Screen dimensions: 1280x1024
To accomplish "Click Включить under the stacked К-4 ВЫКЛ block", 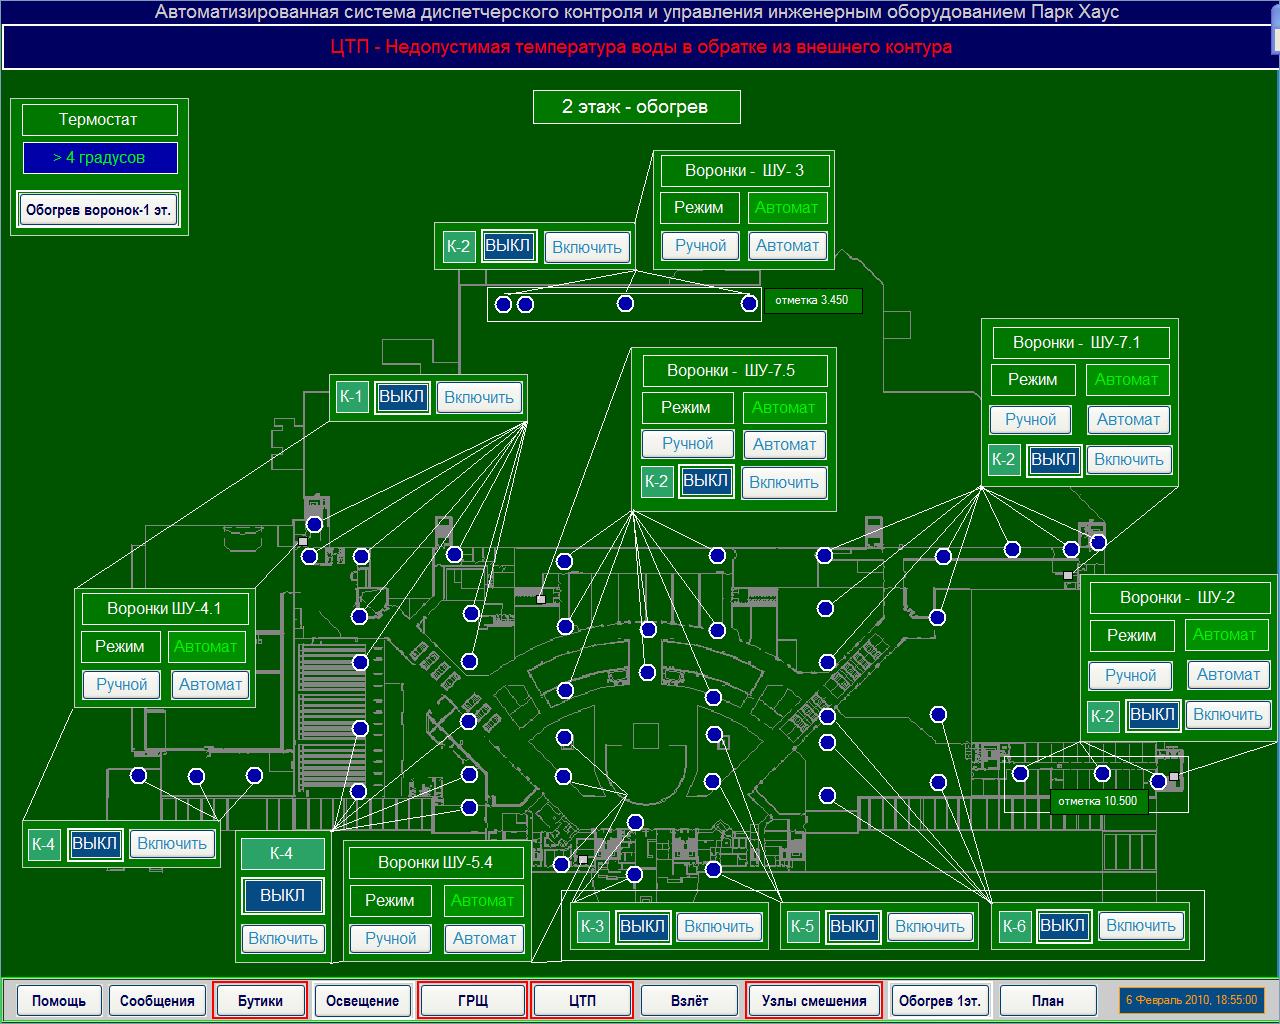I will (x=283, y=939).
